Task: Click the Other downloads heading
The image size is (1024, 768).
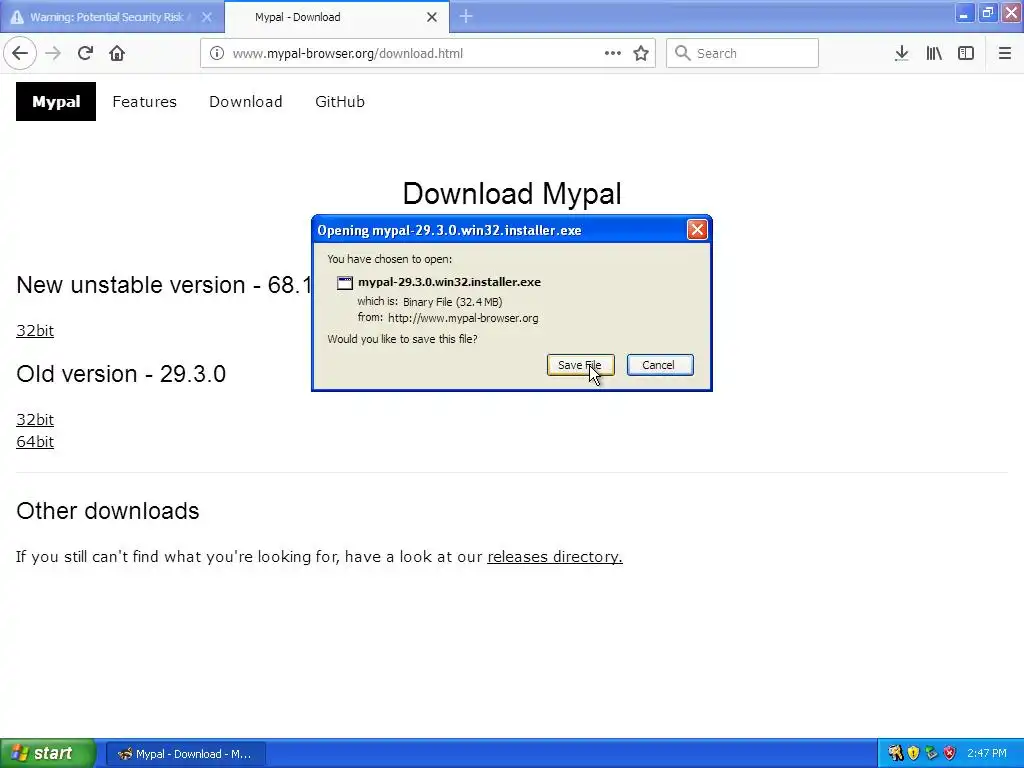Action: click(x=108, y=511)
